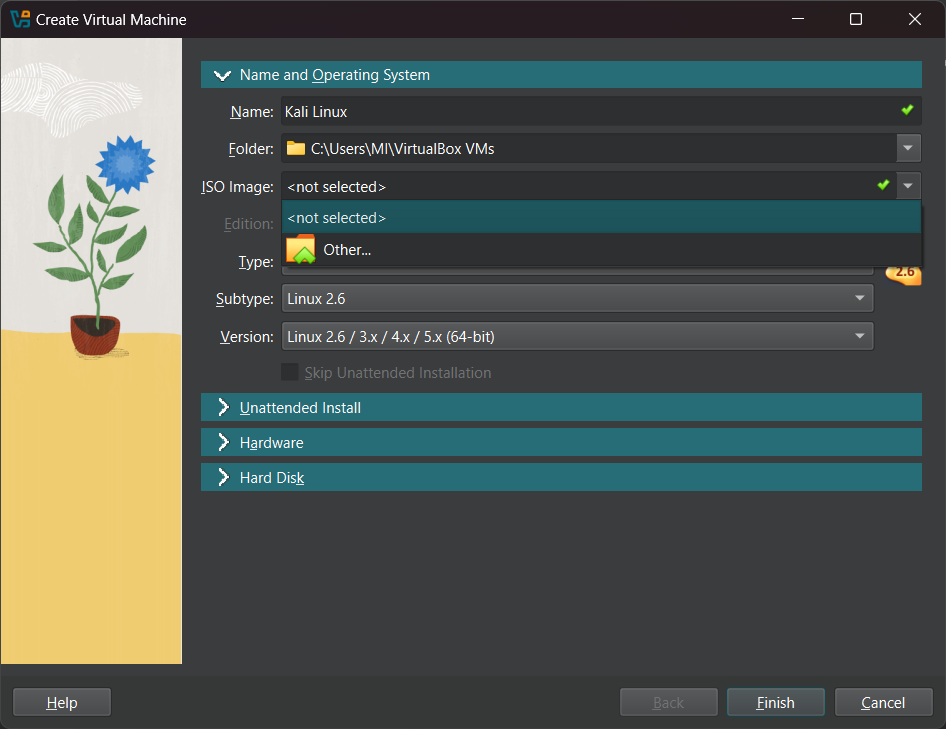Click the Linux 2.6 OS badge icon
Image resolution: width=946 pixels, height=729 pixels.
903,272
